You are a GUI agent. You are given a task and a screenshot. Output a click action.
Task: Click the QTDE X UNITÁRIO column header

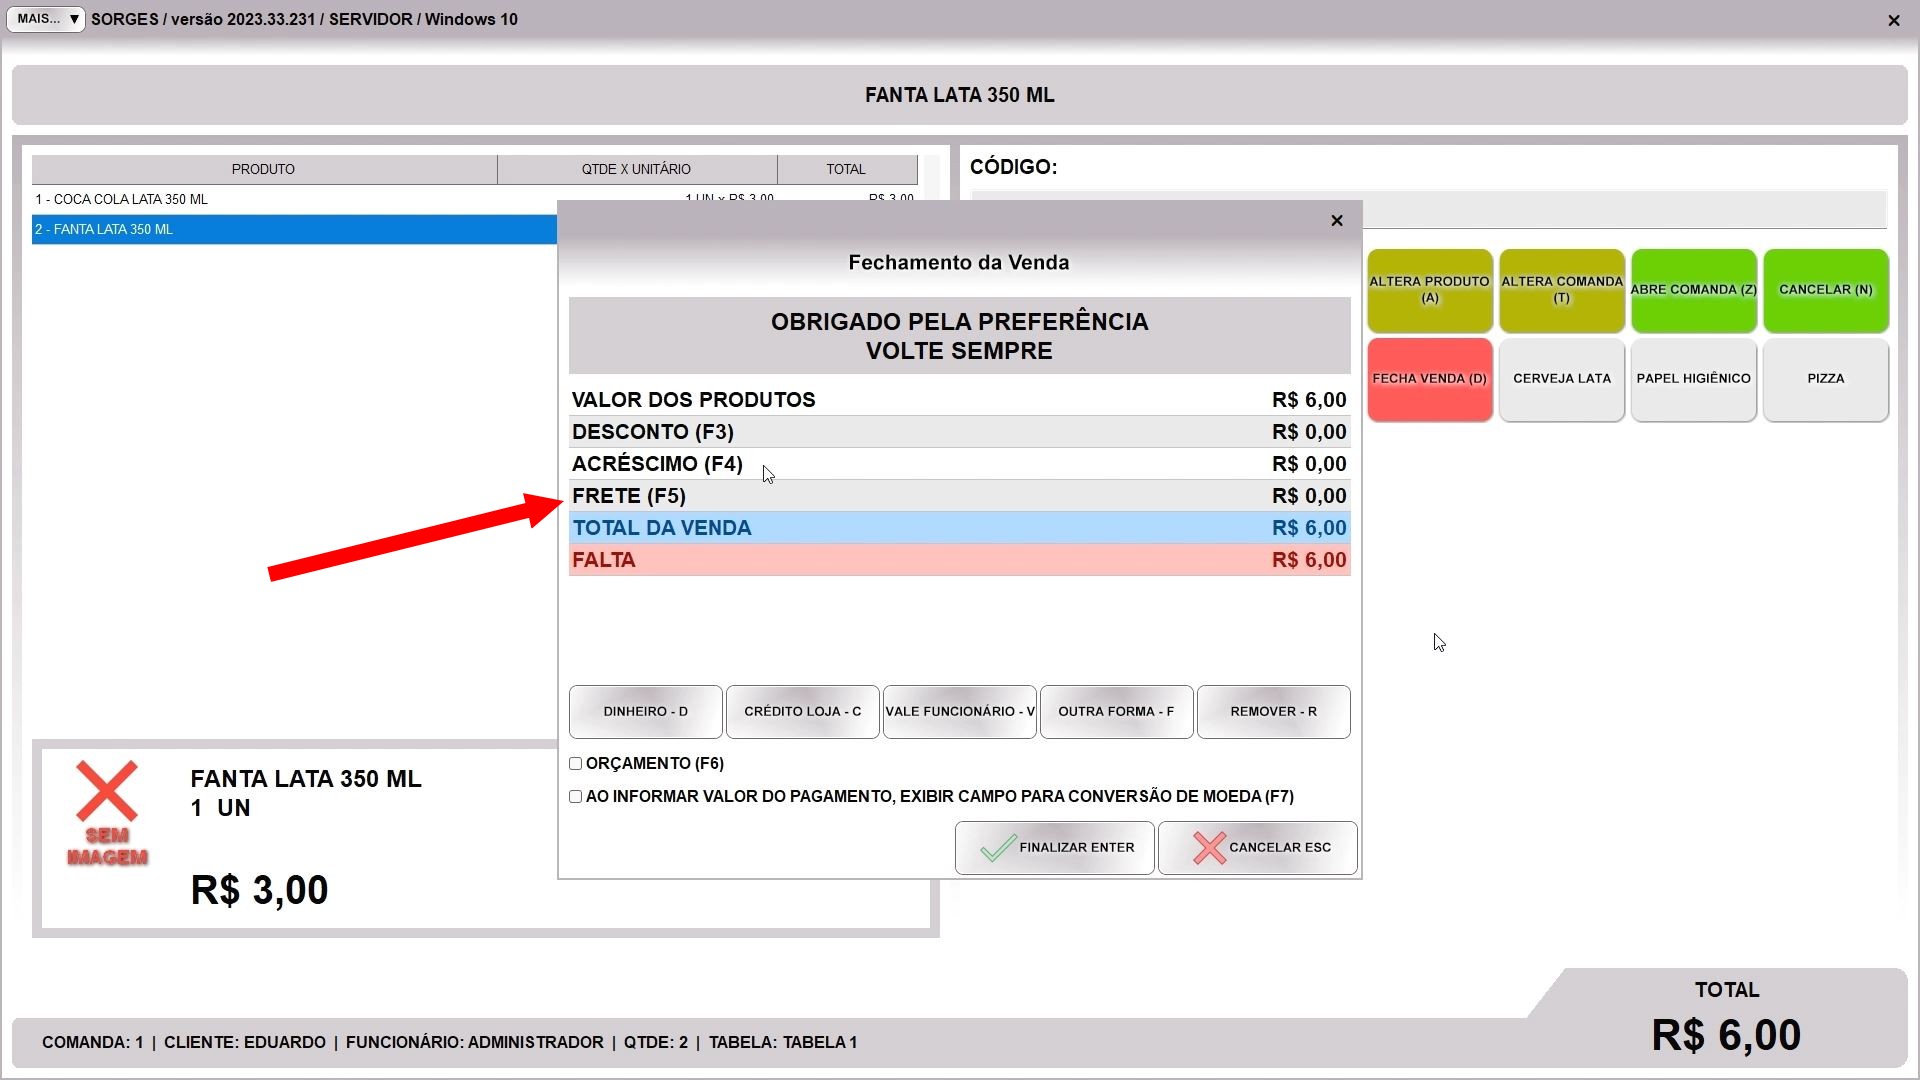637,170
